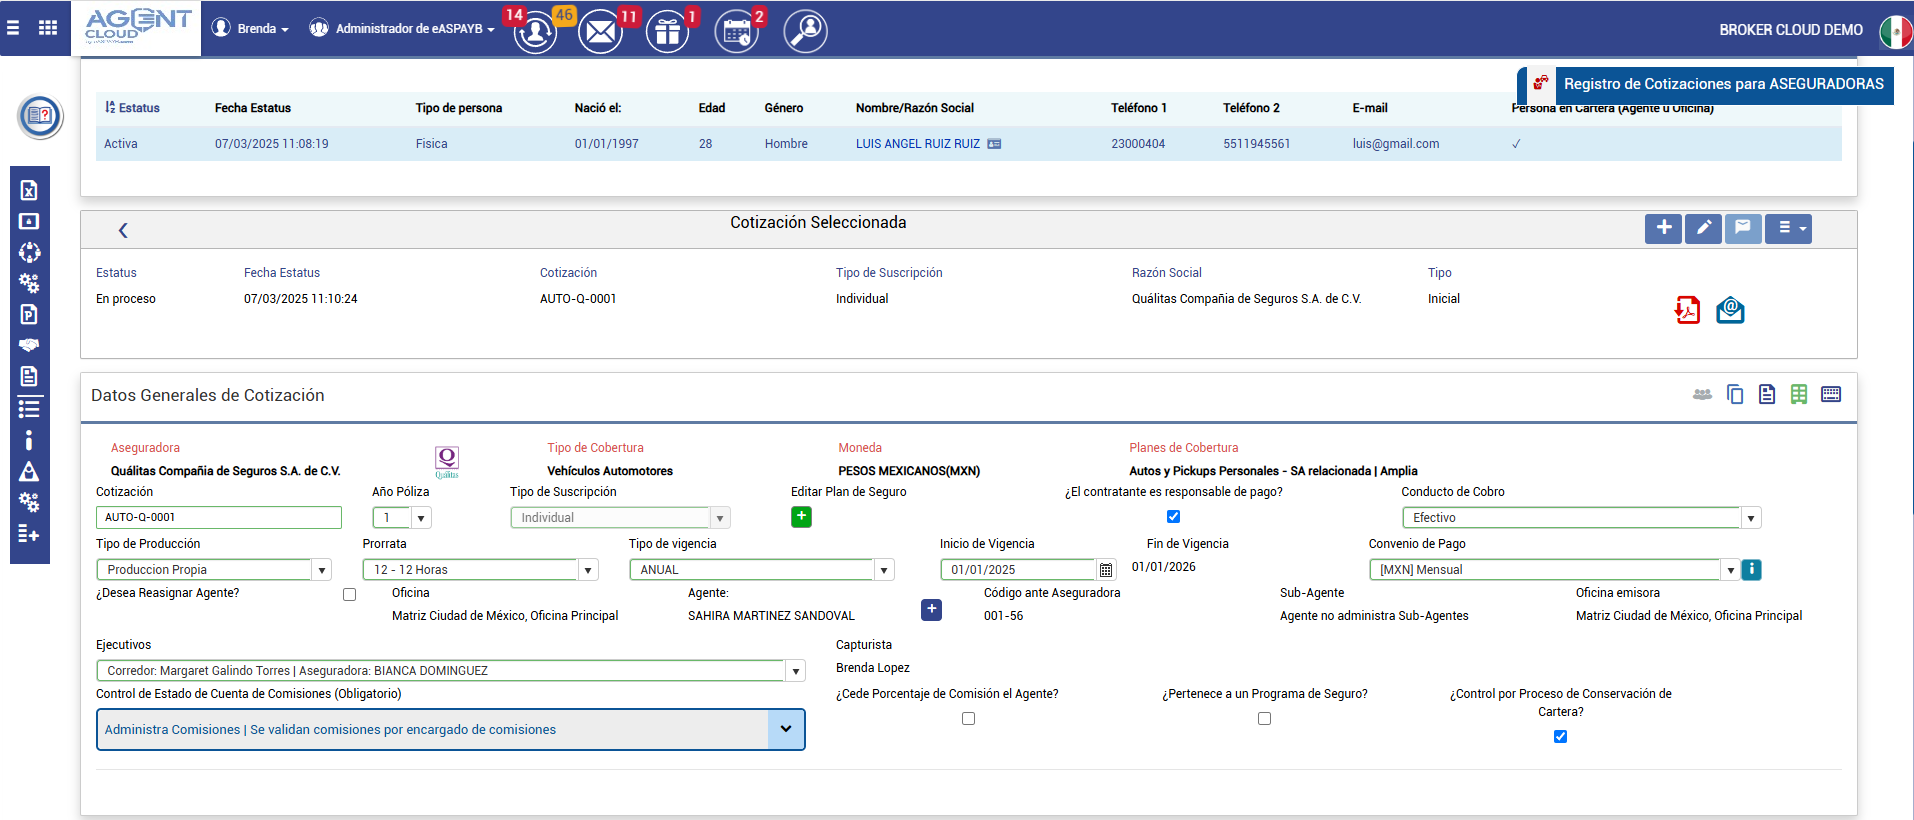Image resolution: width=1914 pixels, height=820 pixels.
Task: Add a new quotation with the plus button
Action: 1663,228
